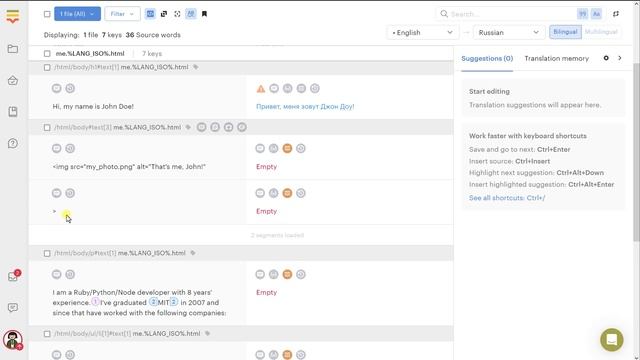Click comment icon above img src source text
This screenshot has width=640, height=360.
point(57,148)
